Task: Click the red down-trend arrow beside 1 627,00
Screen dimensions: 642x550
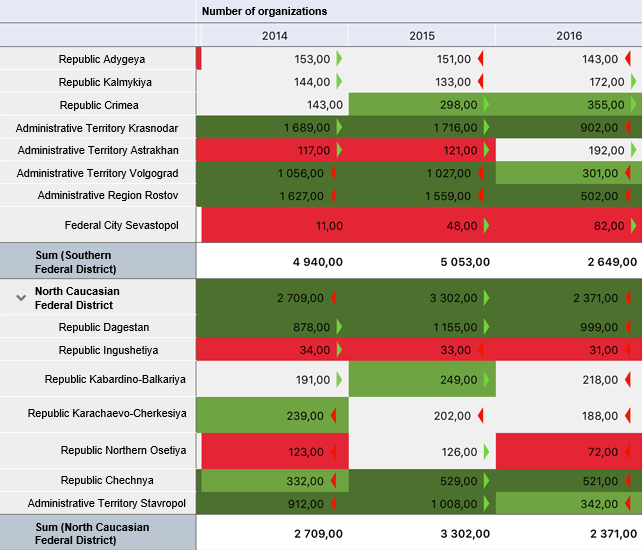Action: [334, 196]
